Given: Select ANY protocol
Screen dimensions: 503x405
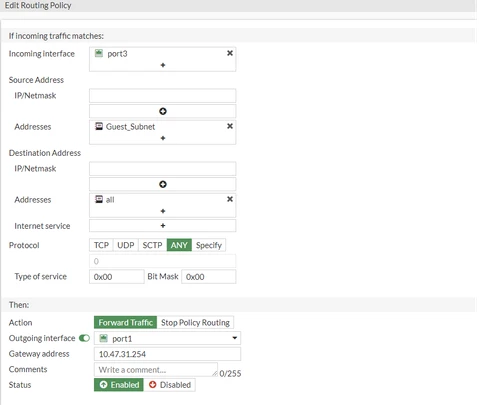Looking at the screenshot, I should pyautogui.click(x=179, y=245).
